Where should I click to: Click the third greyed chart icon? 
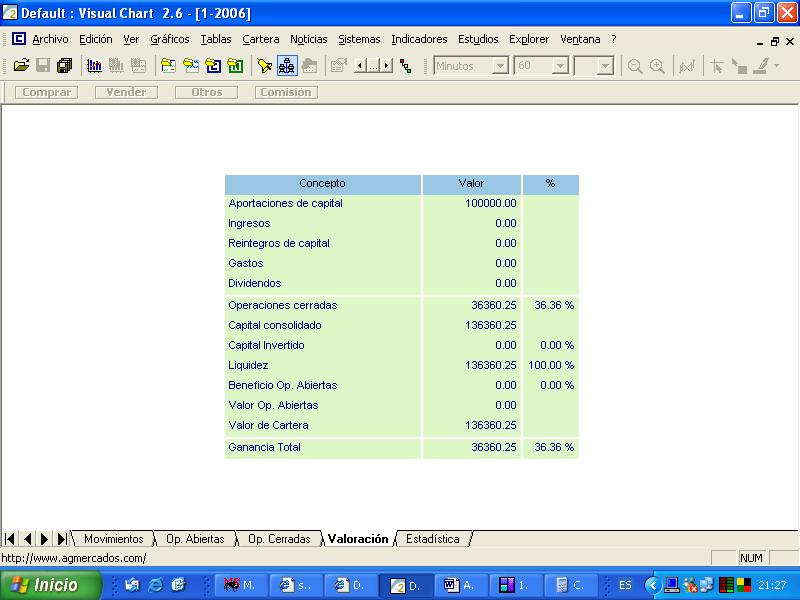pos(138,66)
